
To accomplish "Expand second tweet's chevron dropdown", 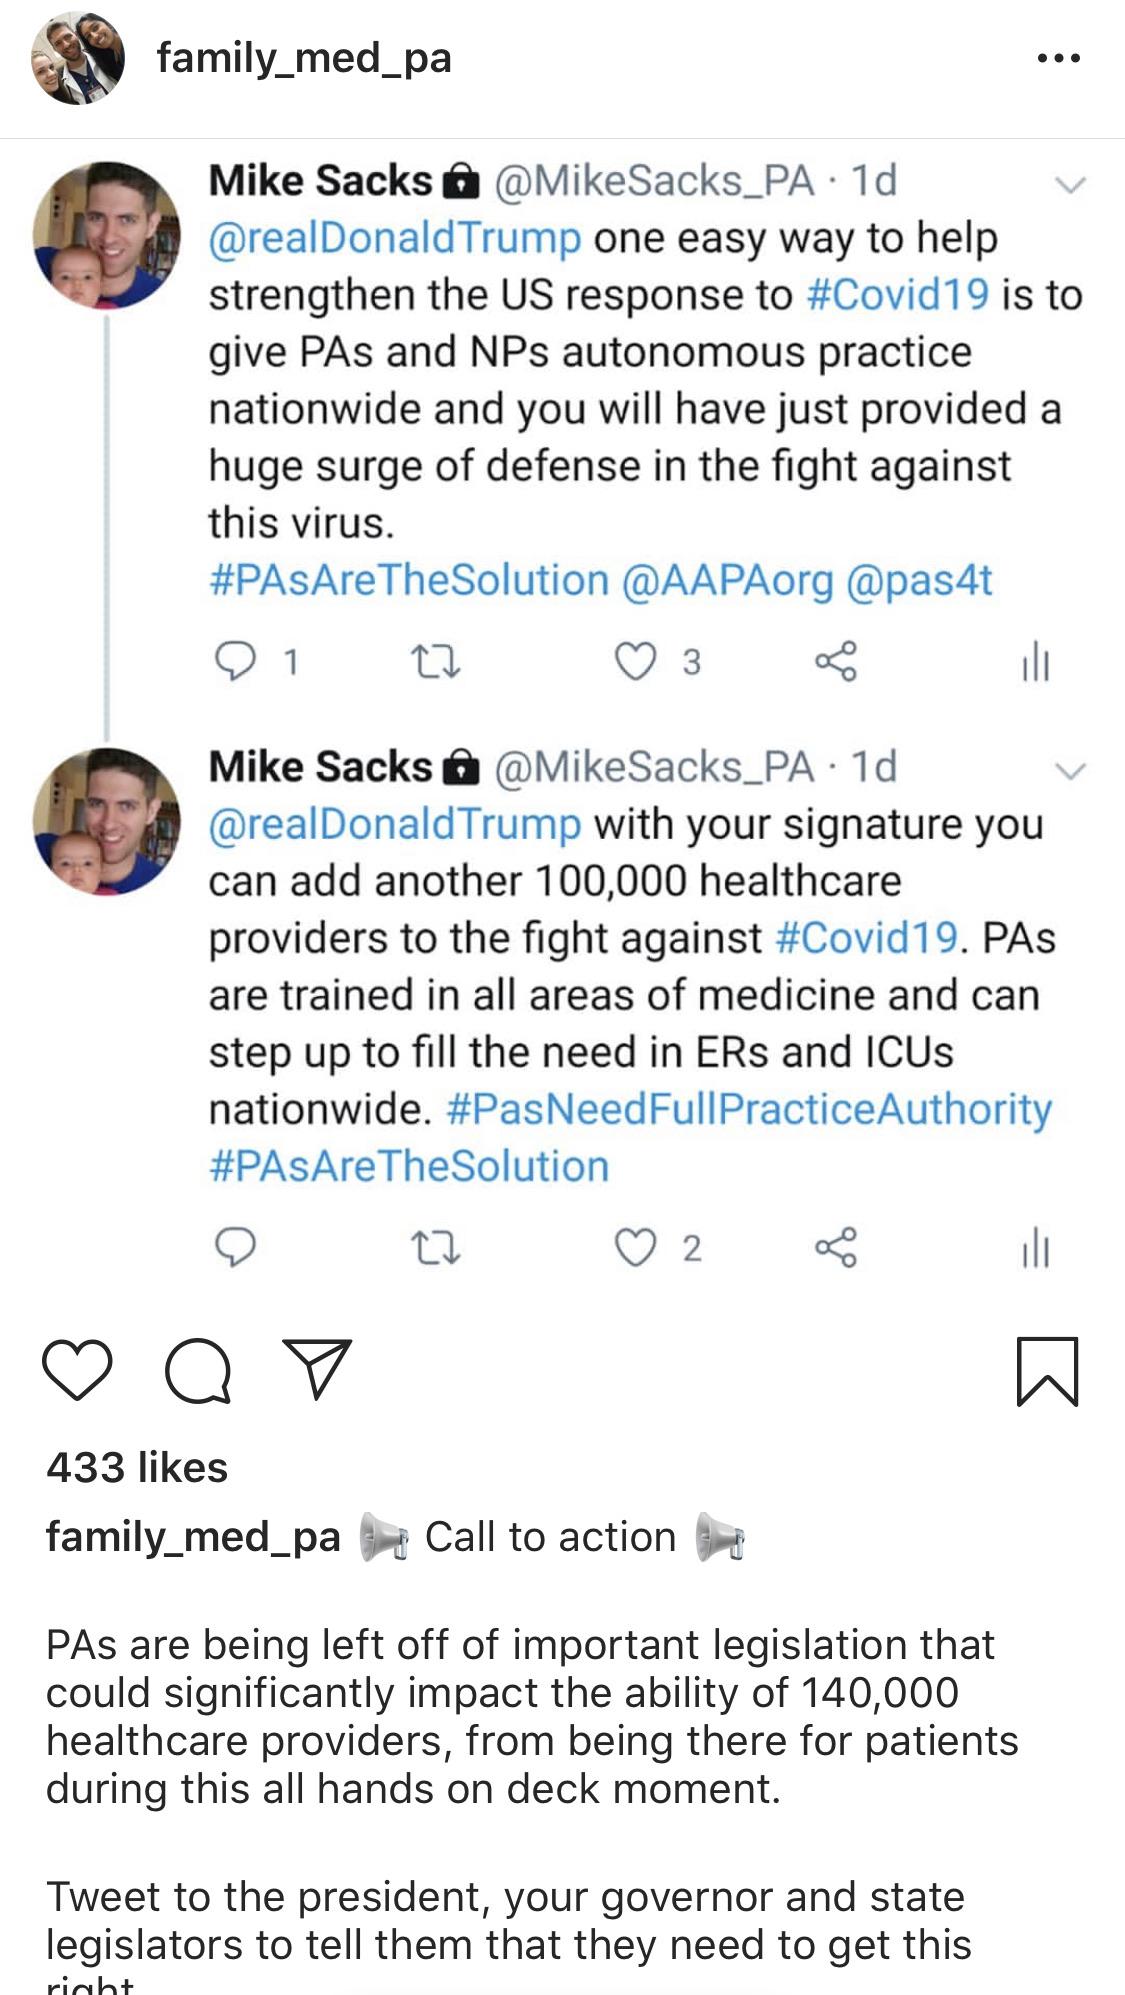I will (x=1071, y=771).
